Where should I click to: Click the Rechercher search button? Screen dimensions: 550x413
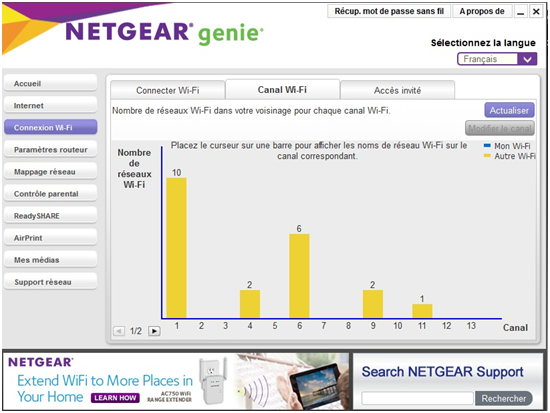pyautogui.click(x=503, y=398)
